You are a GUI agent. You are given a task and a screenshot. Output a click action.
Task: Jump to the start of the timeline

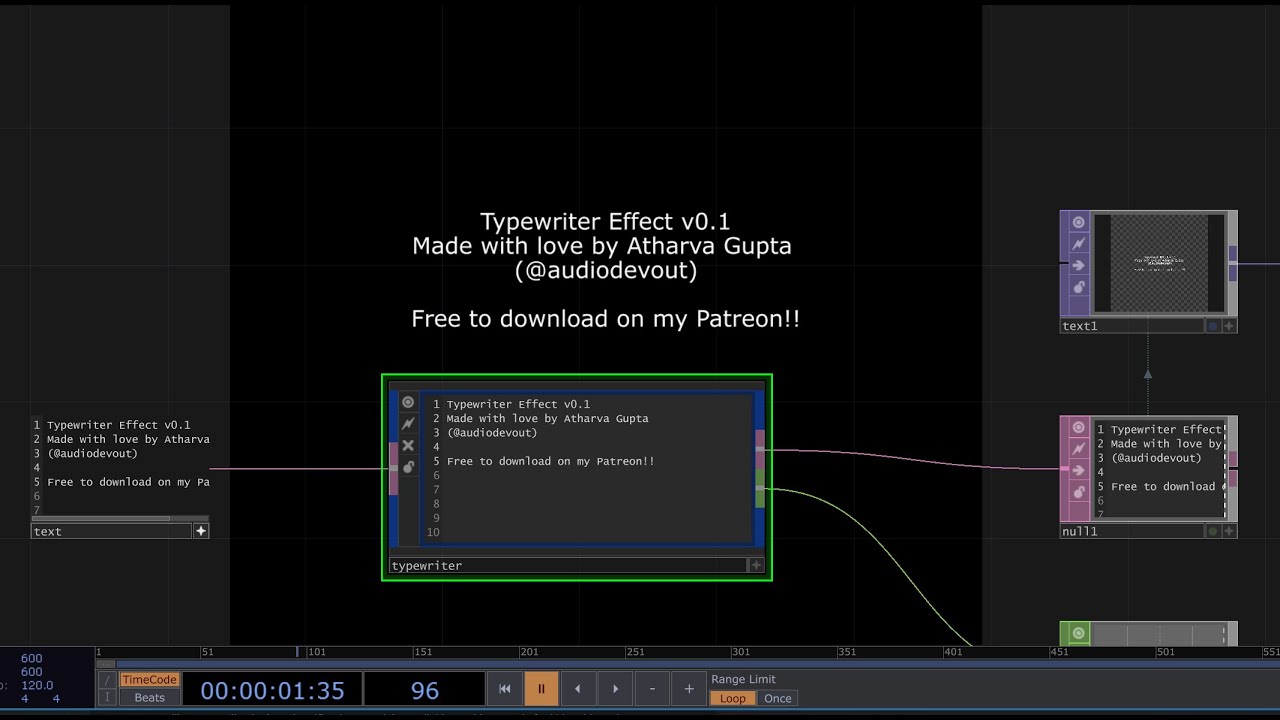point(505,688)
